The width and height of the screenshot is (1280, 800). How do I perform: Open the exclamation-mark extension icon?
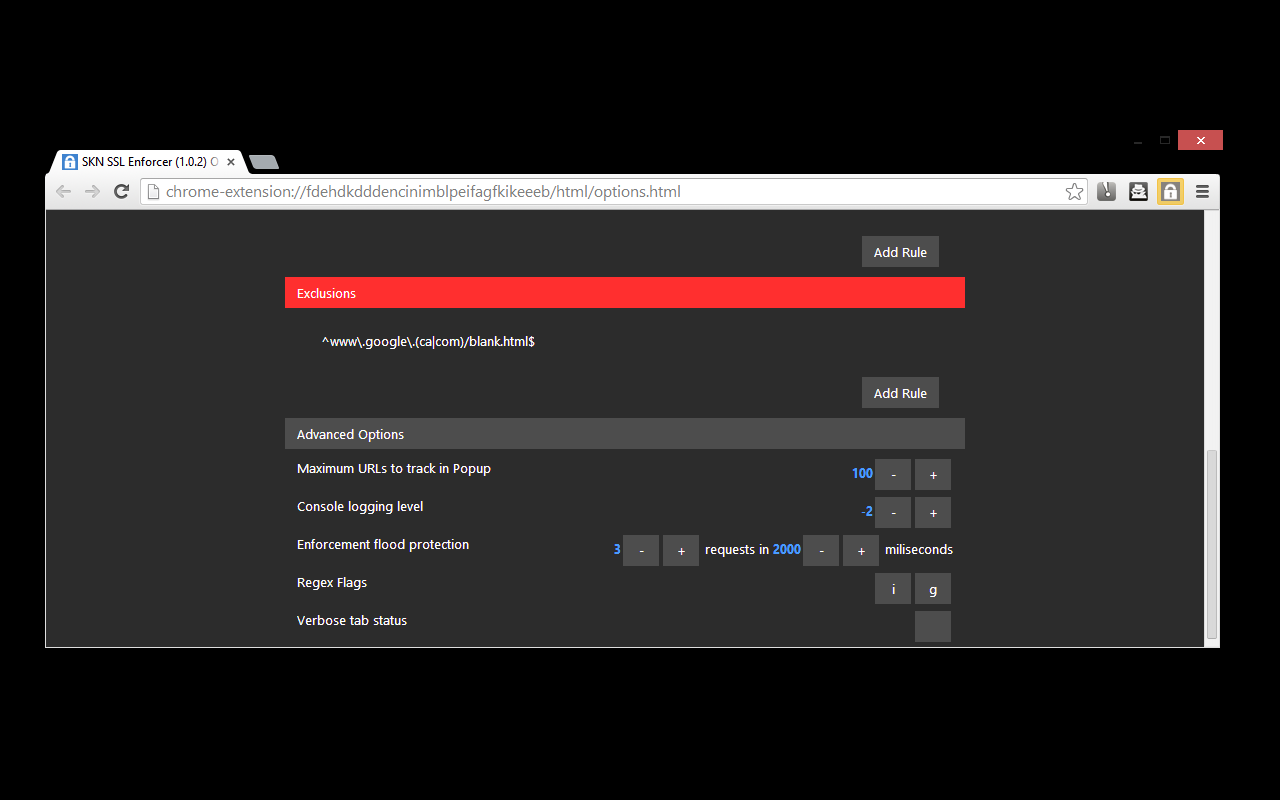click(1106, 191)
